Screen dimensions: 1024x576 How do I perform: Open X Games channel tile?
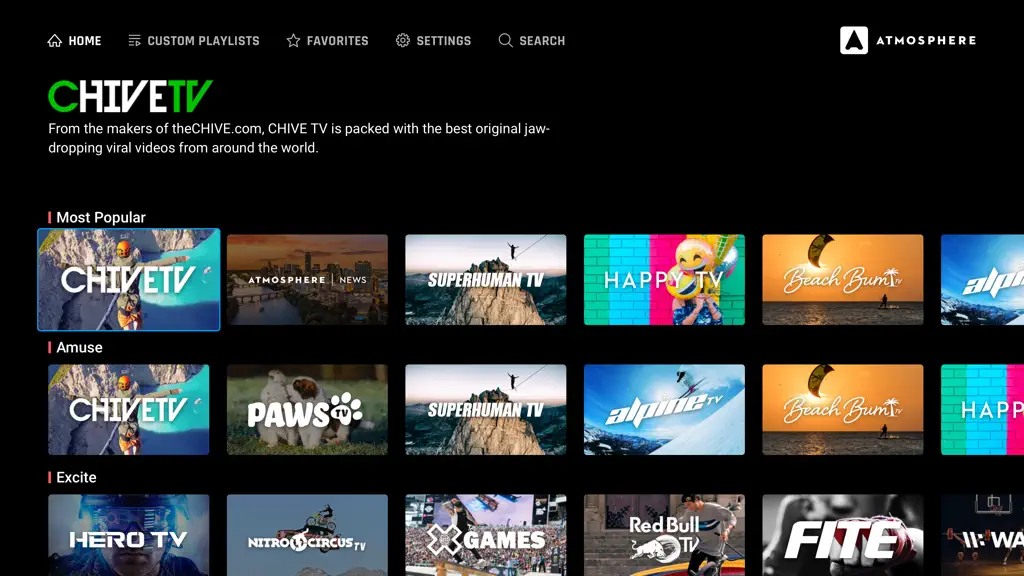(x=485, y=535)
